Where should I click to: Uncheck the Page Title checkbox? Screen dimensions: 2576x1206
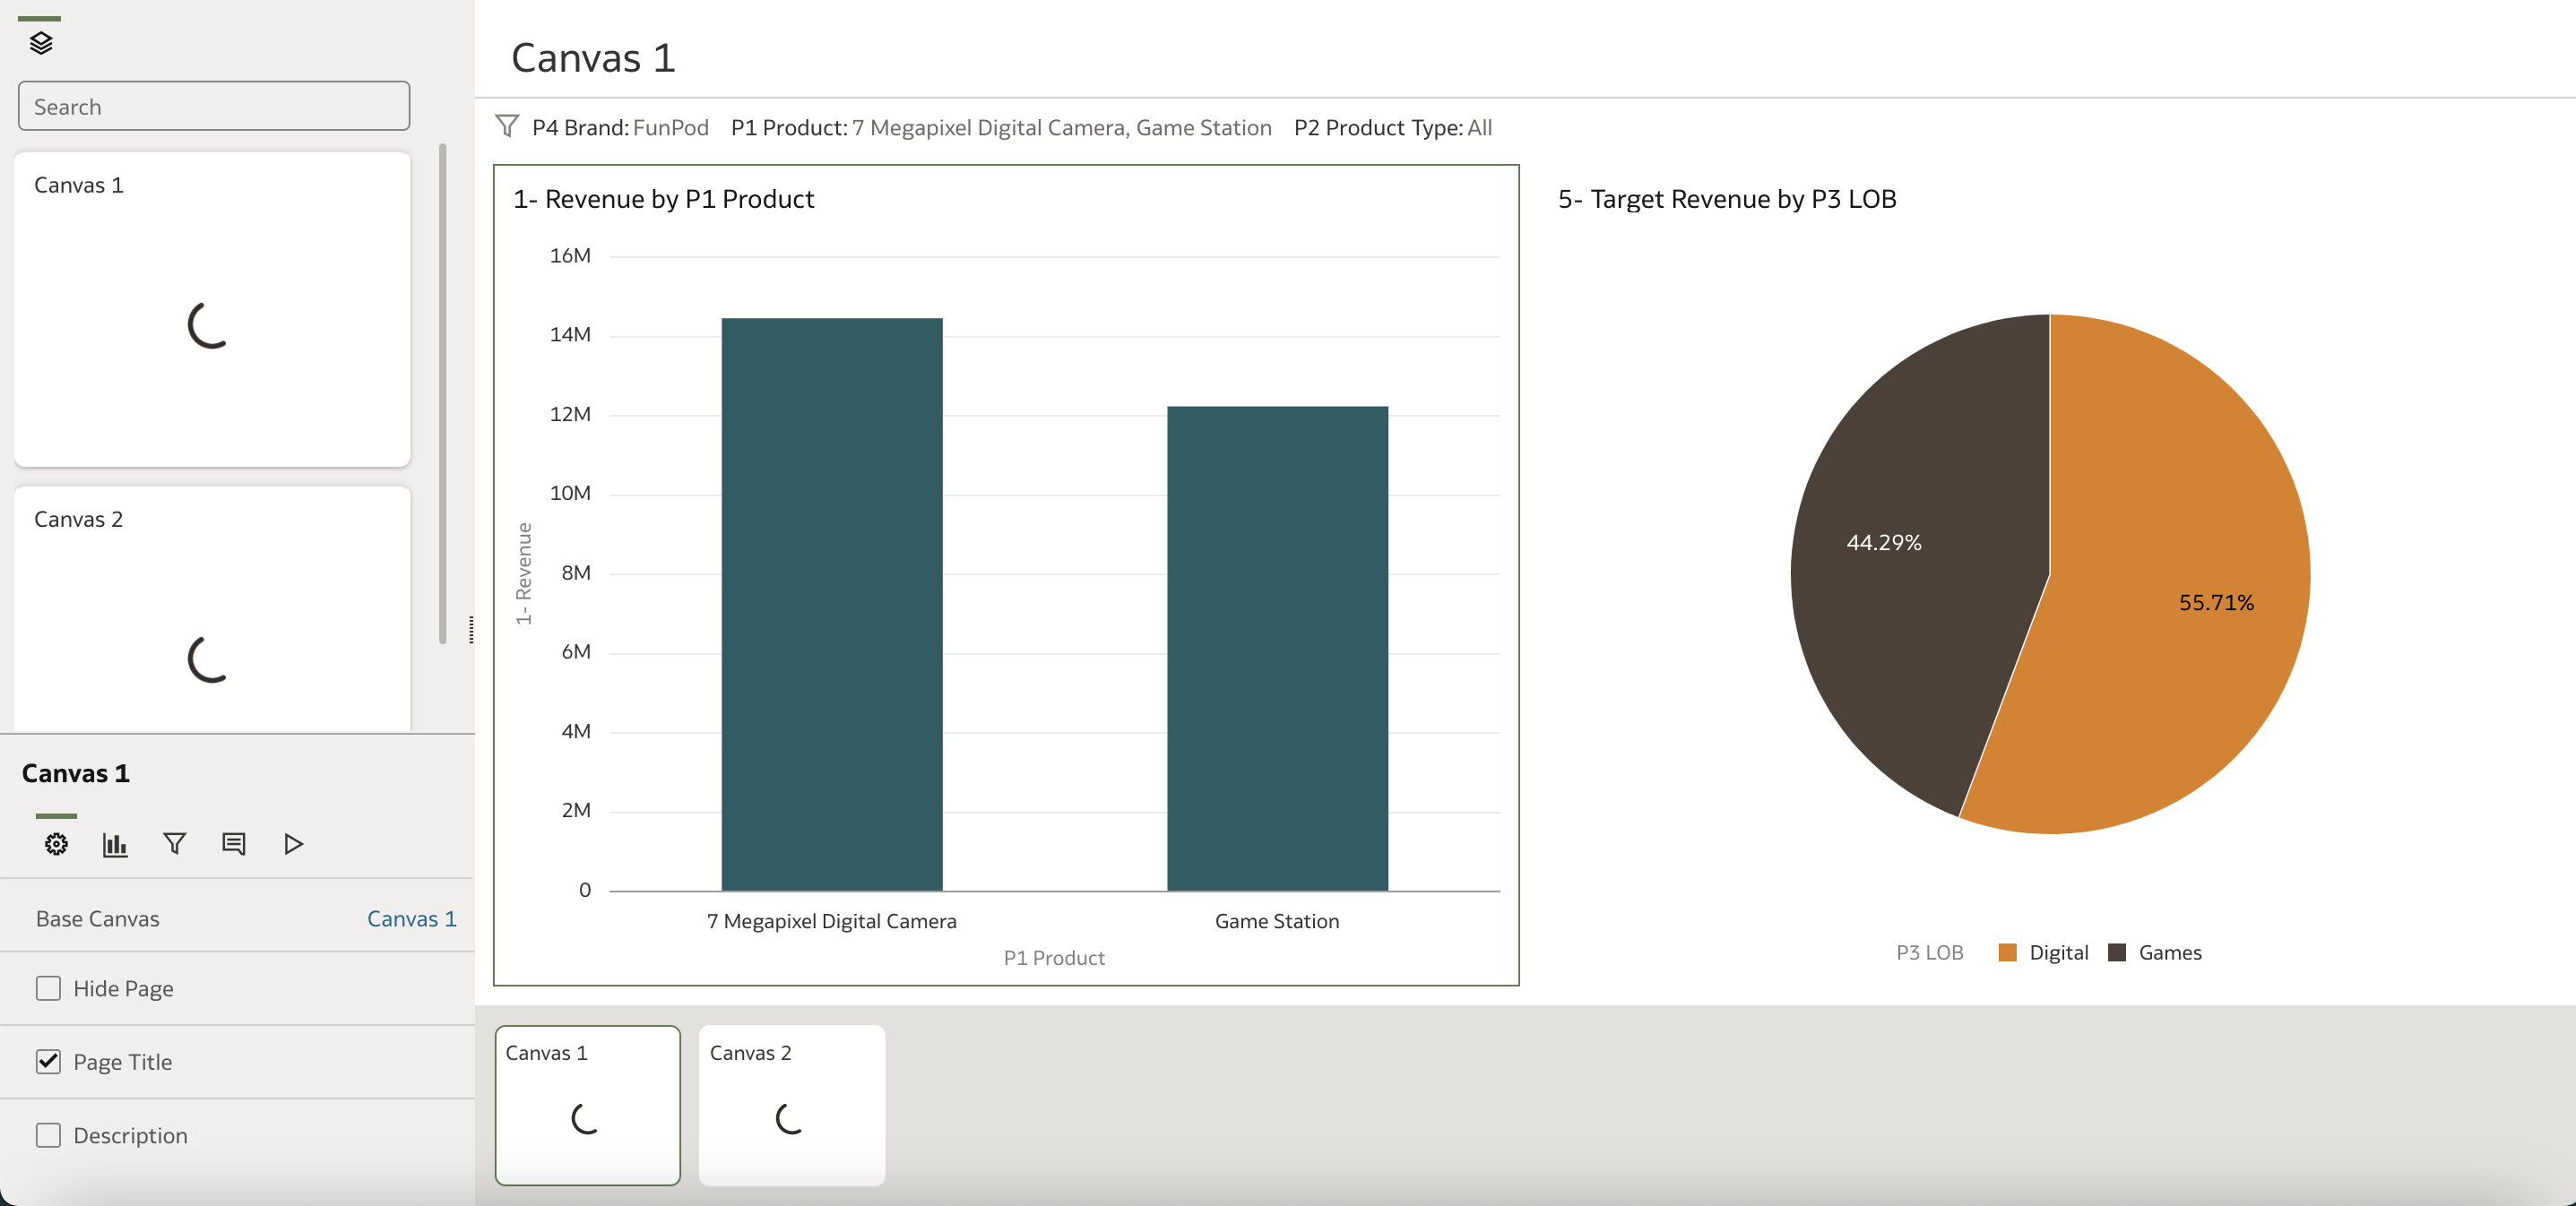(48, 1061)
